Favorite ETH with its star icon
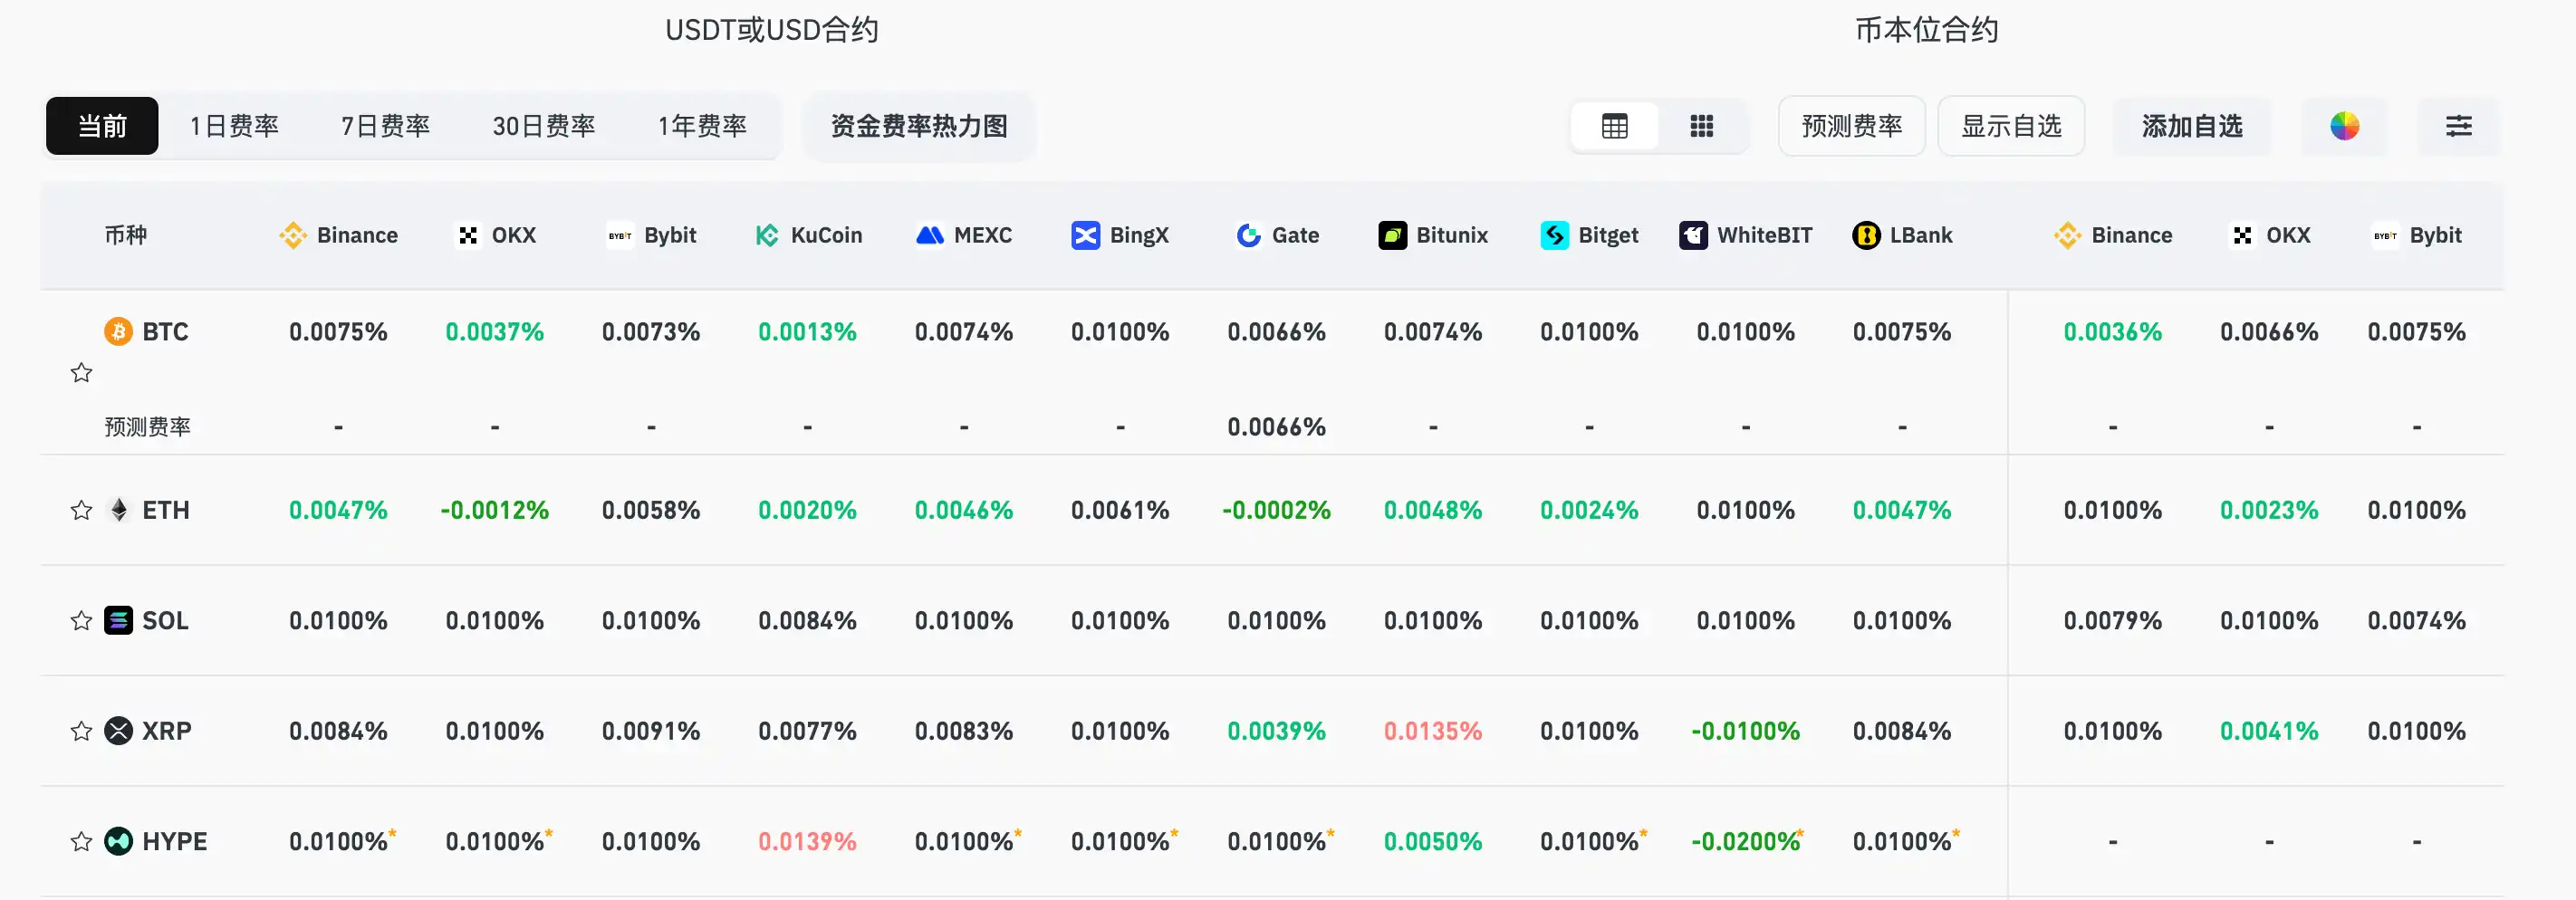Viewport: 2576px width, 900px height. pos(81,511)
